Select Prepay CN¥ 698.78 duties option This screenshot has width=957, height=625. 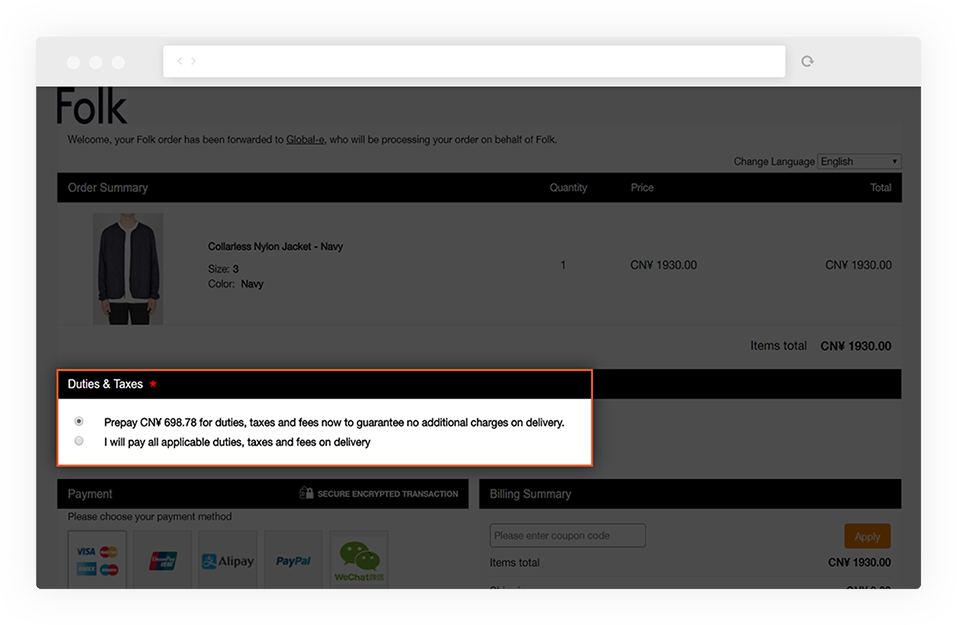pos(79,421)
